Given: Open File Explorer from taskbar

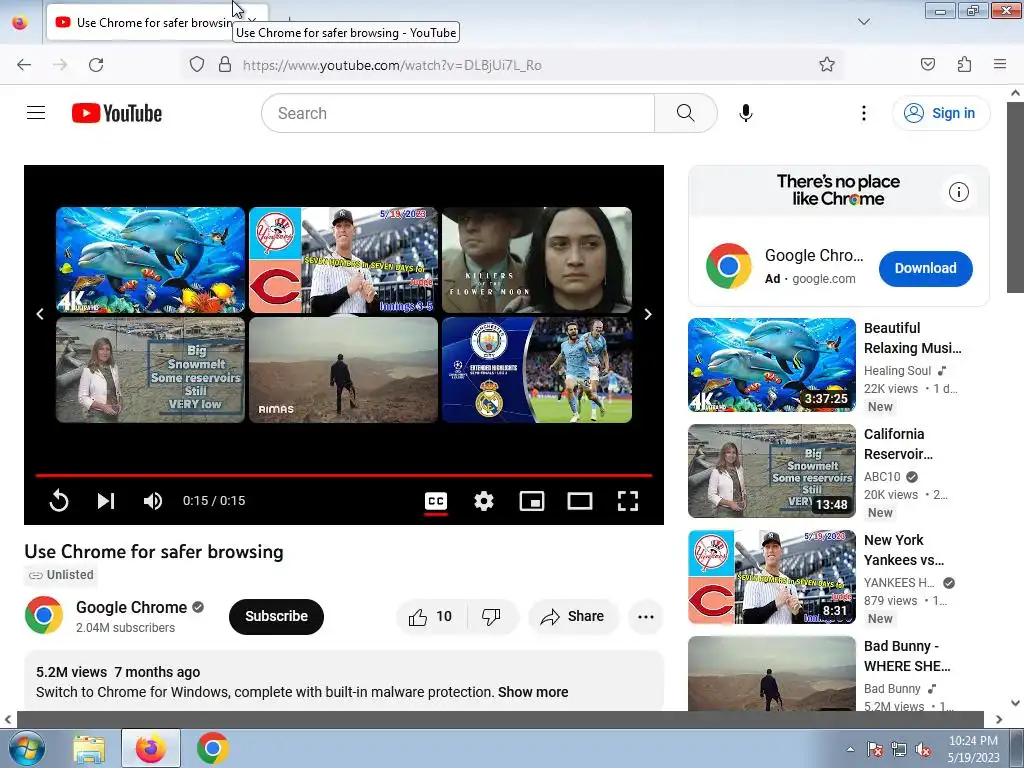Looking at the screenshot, I should pyautogui.click(x=89, y=748).
